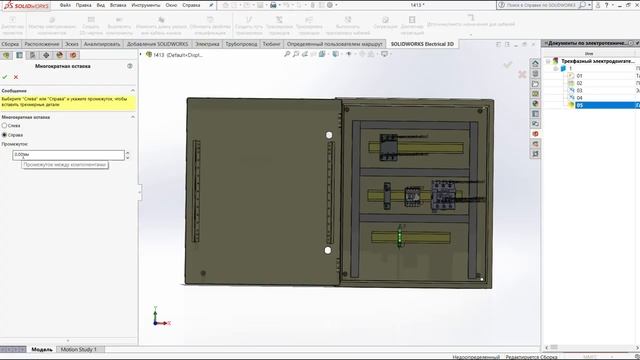Pin the menu bar with pushpin icon
Screen dimensions: 640x360
click(x=211, y=5)
